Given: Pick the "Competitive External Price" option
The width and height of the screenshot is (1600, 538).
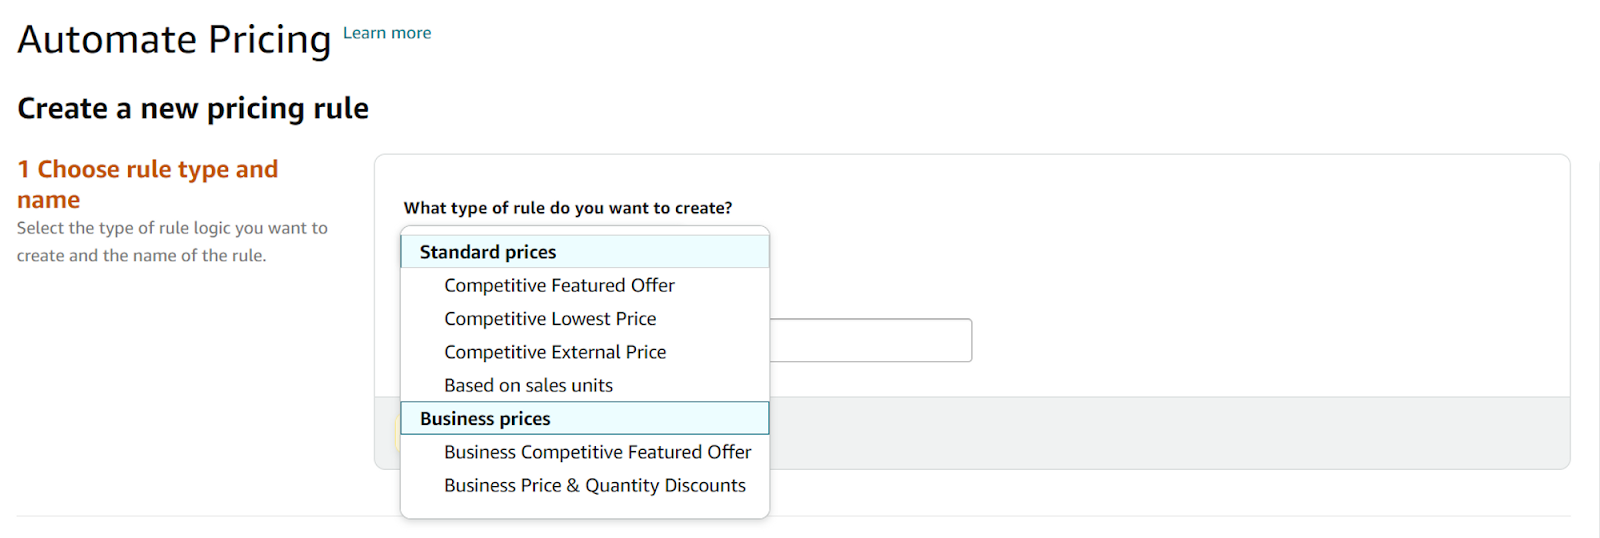Looking at the screenshot, I should point(555,352).
